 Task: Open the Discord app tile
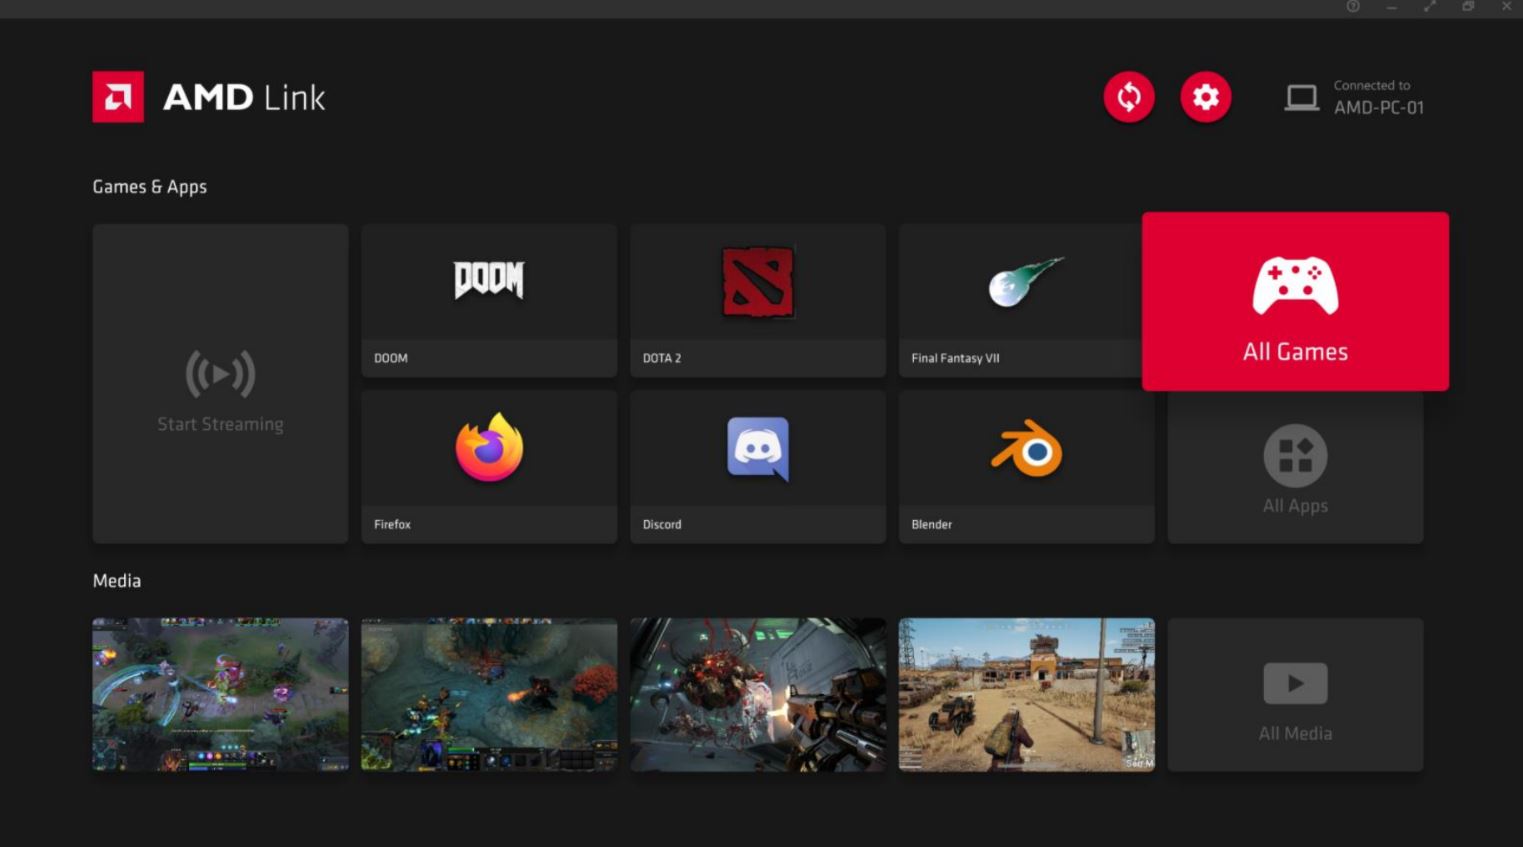(758, 467)
